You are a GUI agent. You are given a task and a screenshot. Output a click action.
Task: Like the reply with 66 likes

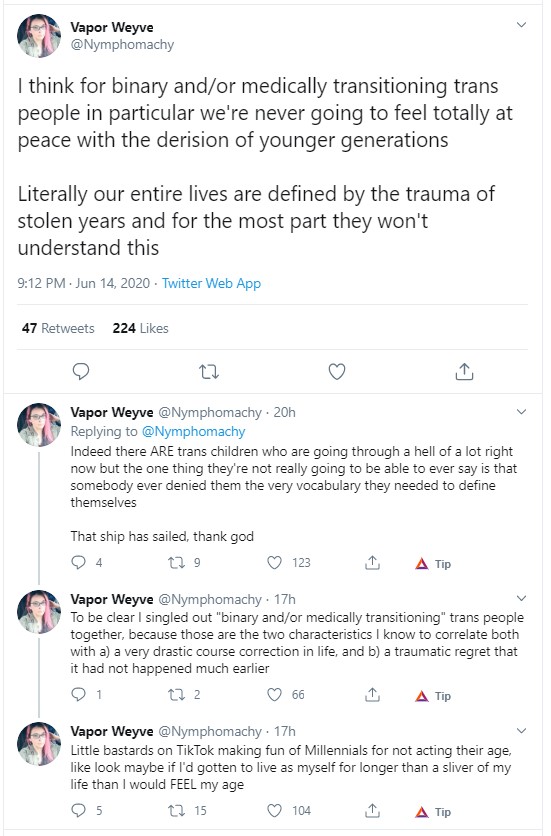tap(285, 695)
